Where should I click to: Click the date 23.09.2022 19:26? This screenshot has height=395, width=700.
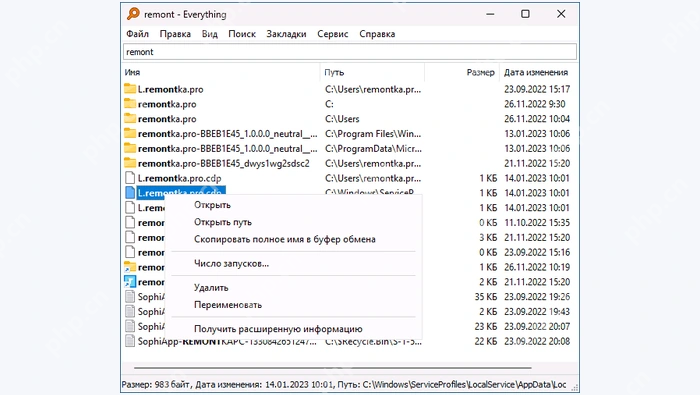click(537, 297)
